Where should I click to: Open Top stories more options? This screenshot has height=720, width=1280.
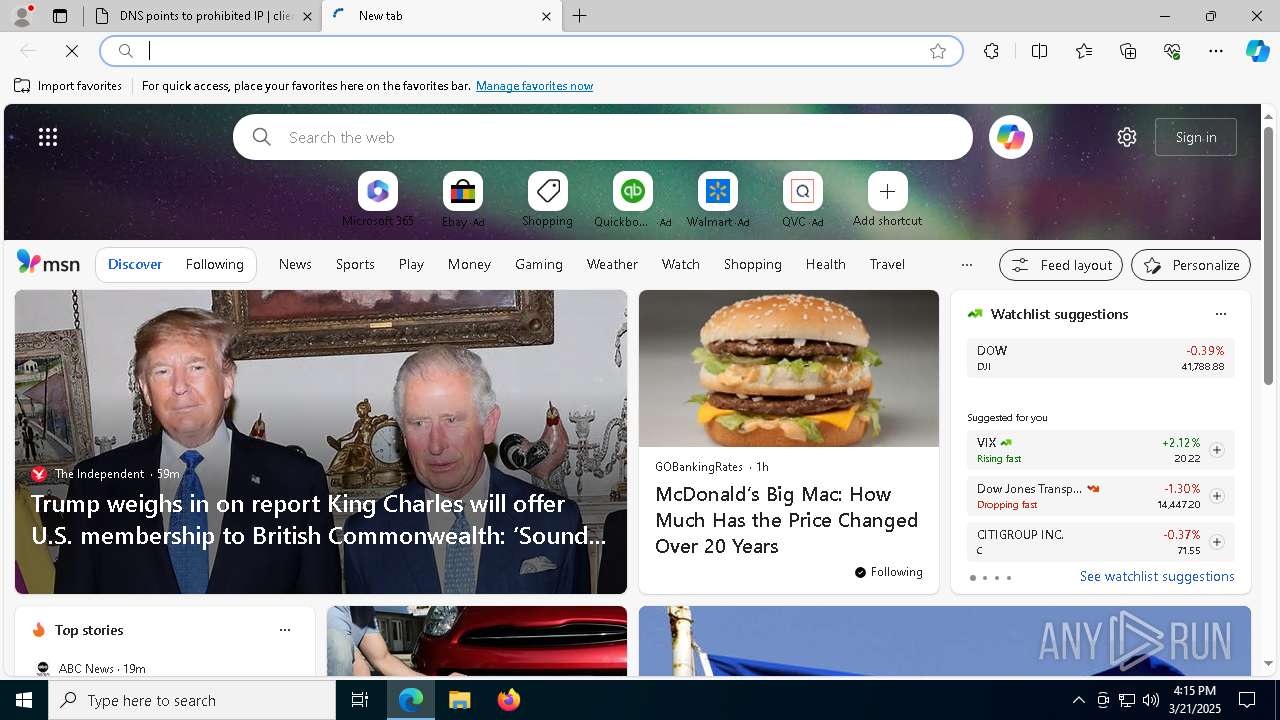[x=285, y=630]
